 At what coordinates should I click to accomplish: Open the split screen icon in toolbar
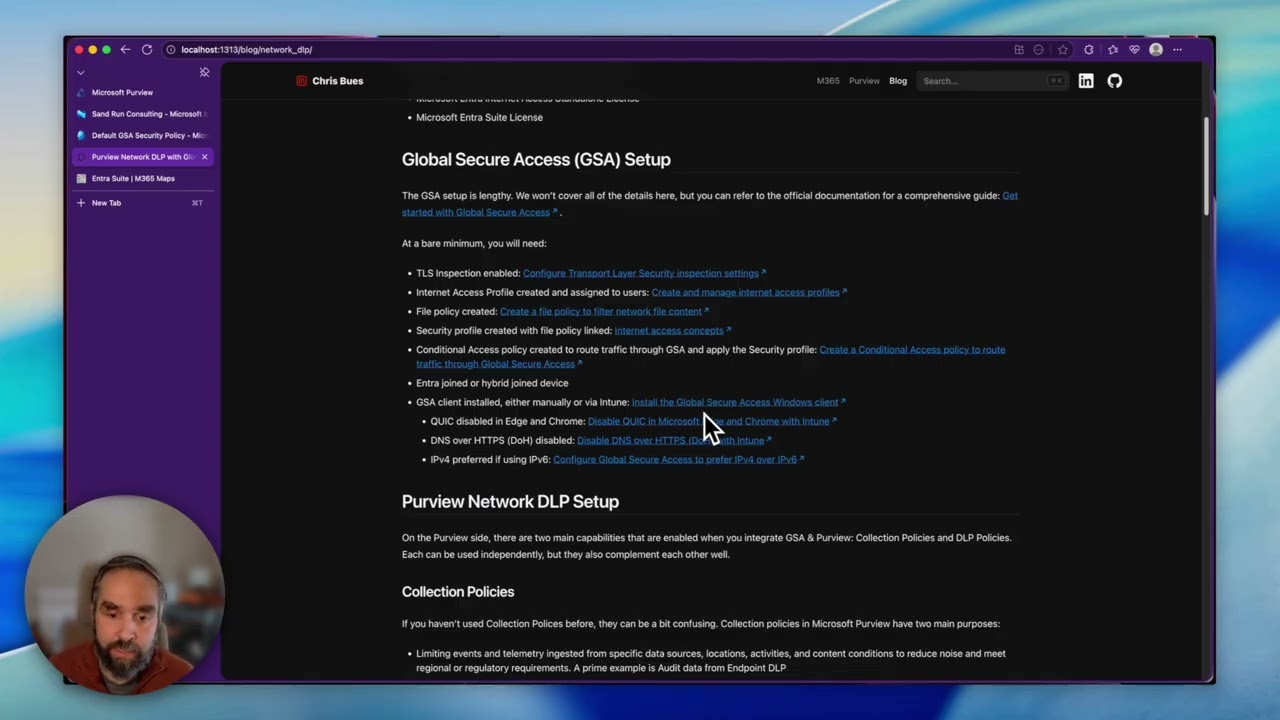tap(1019, 49)
